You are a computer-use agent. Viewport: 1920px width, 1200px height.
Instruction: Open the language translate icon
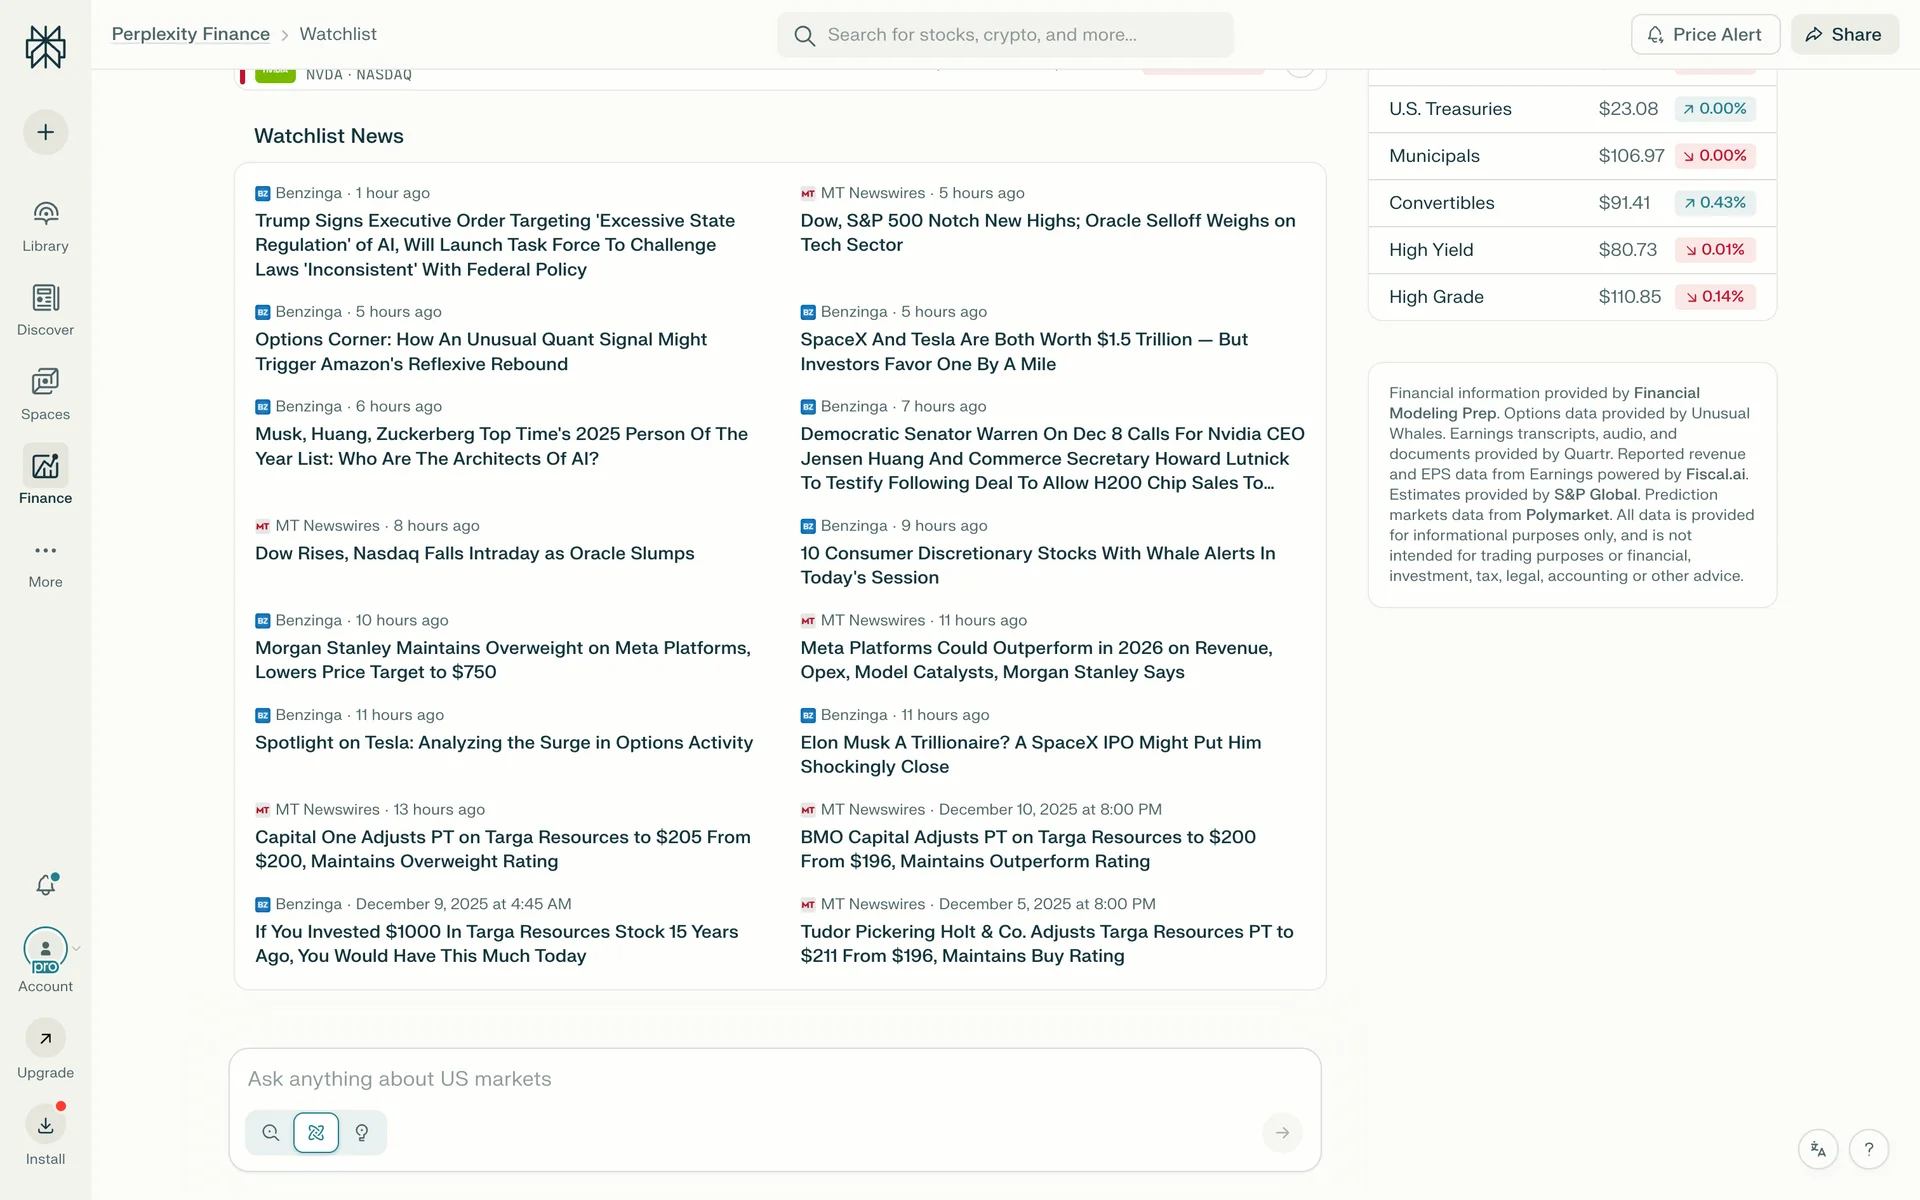1818,1149
